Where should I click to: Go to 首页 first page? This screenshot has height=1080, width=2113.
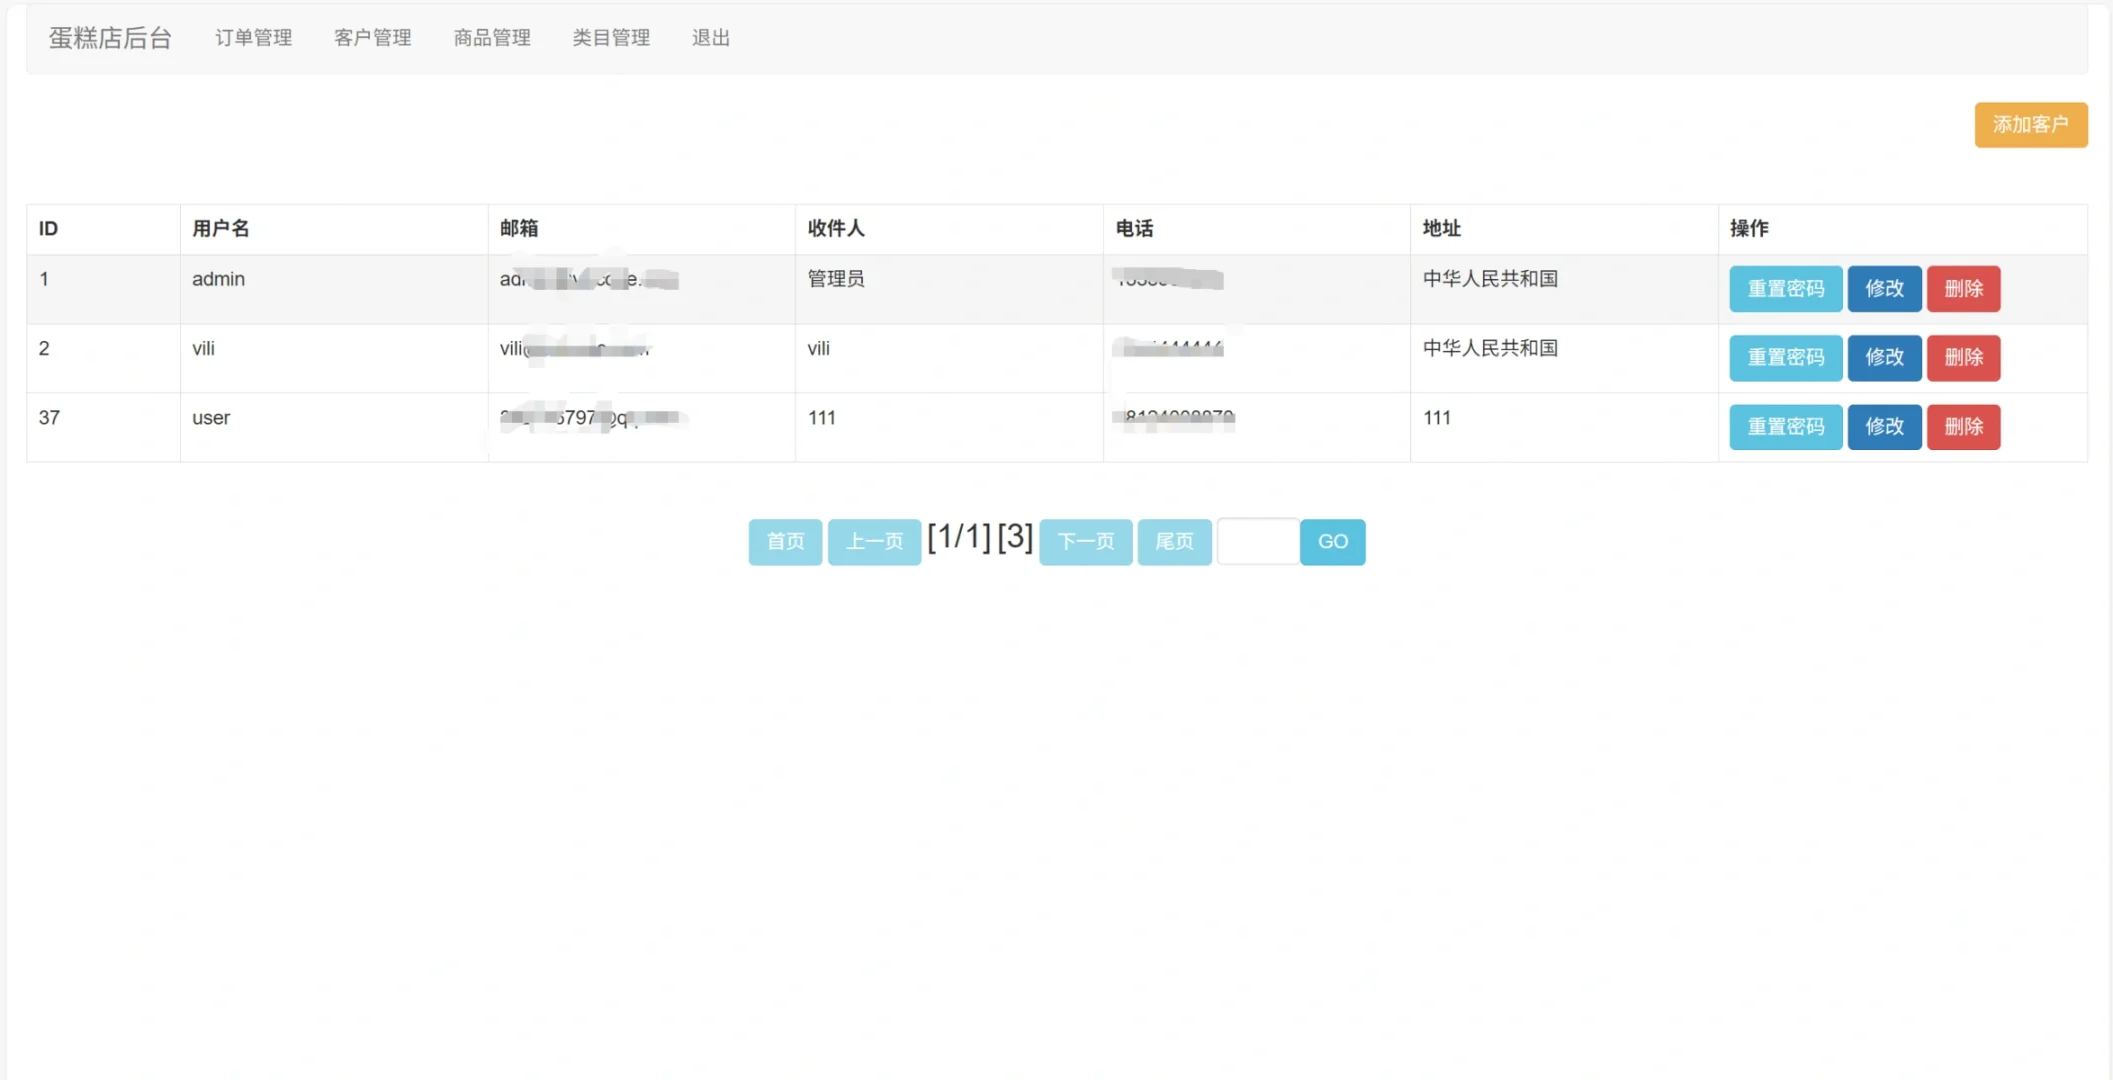pyautogui.click(x=784, y=542)
